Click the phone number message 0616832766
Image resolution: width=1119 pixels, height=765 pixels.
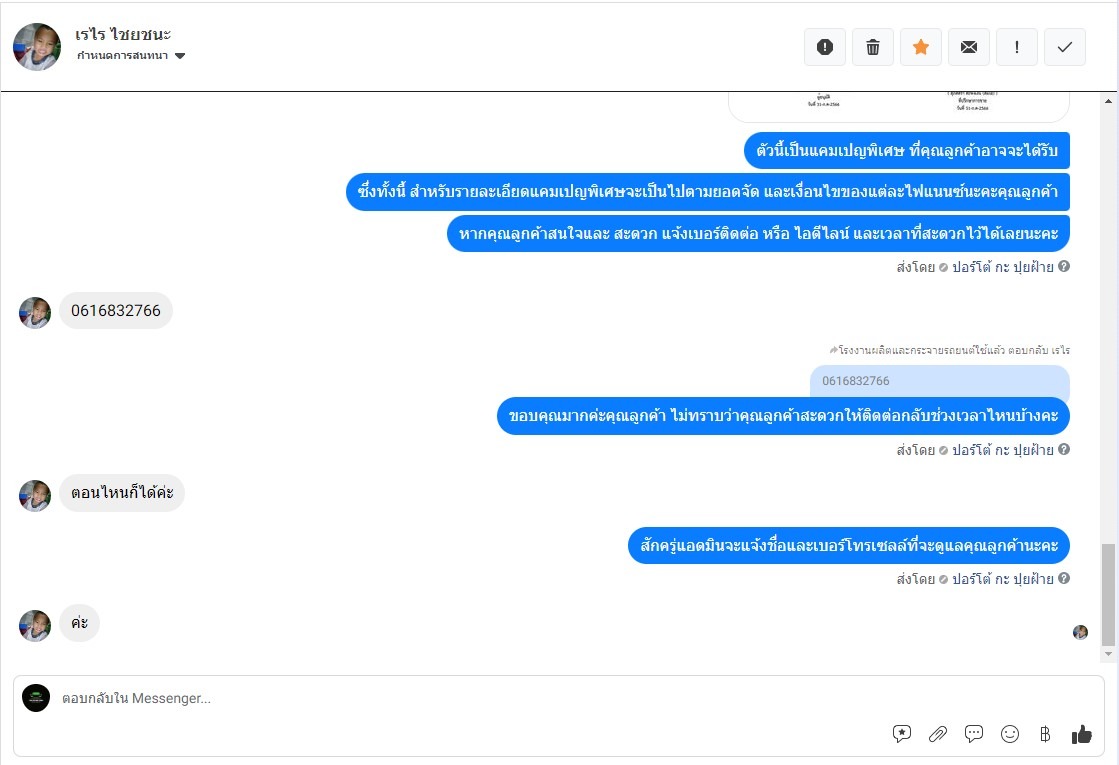tap(116, 311)
